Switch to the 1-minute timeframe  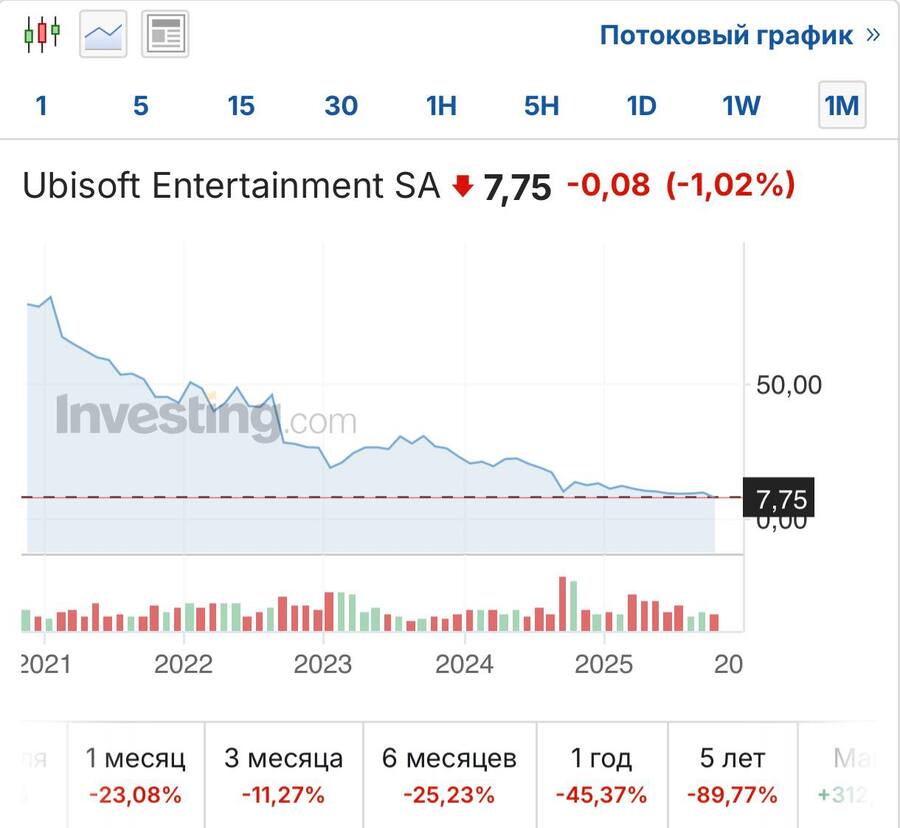(x=41, y=105)
